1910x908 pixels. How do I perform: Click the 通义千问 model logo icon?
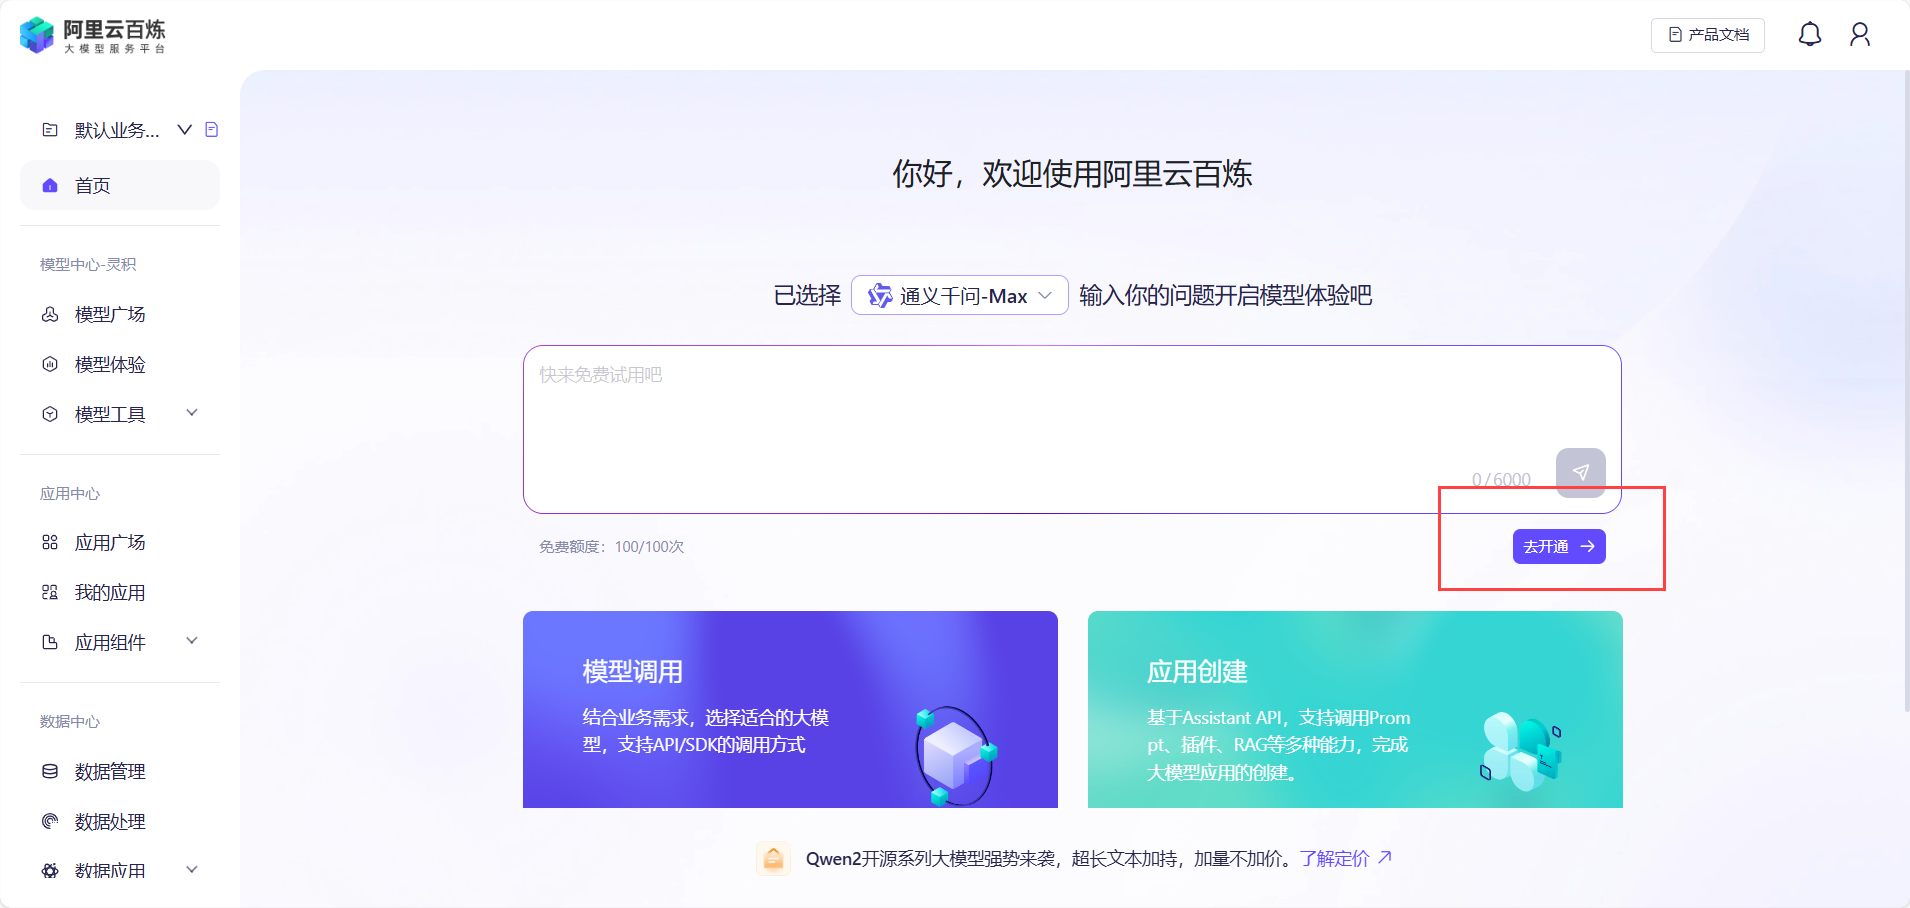pyautogui.click(x=880, y=295)
